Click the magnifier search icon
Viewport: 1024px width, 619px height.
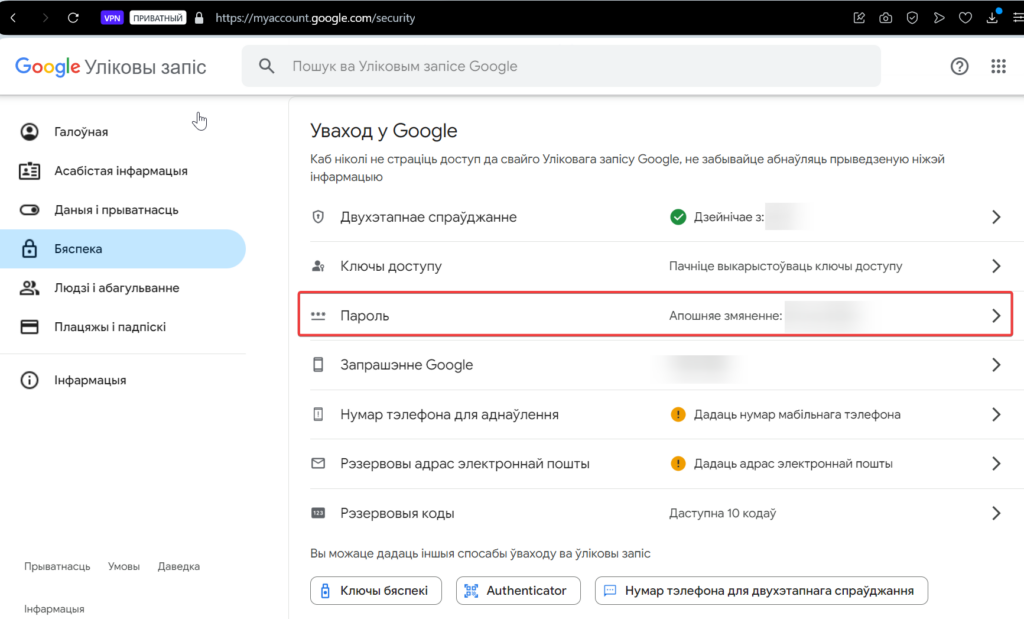[266, 66]
